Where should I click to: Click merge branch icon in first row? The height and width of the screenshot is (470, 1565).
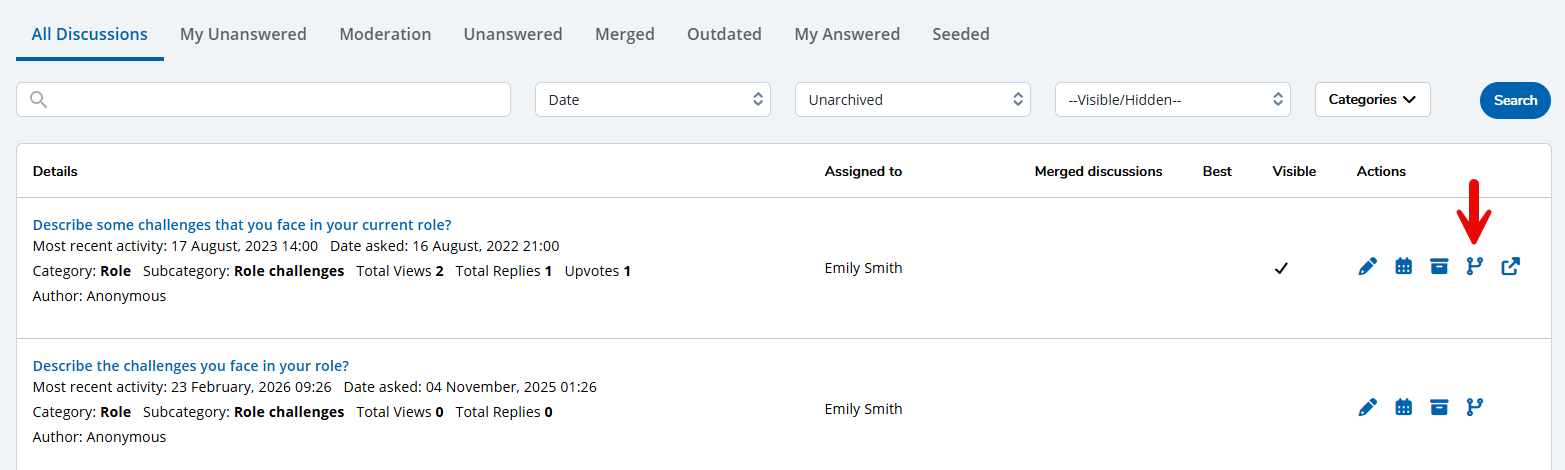1475,266
